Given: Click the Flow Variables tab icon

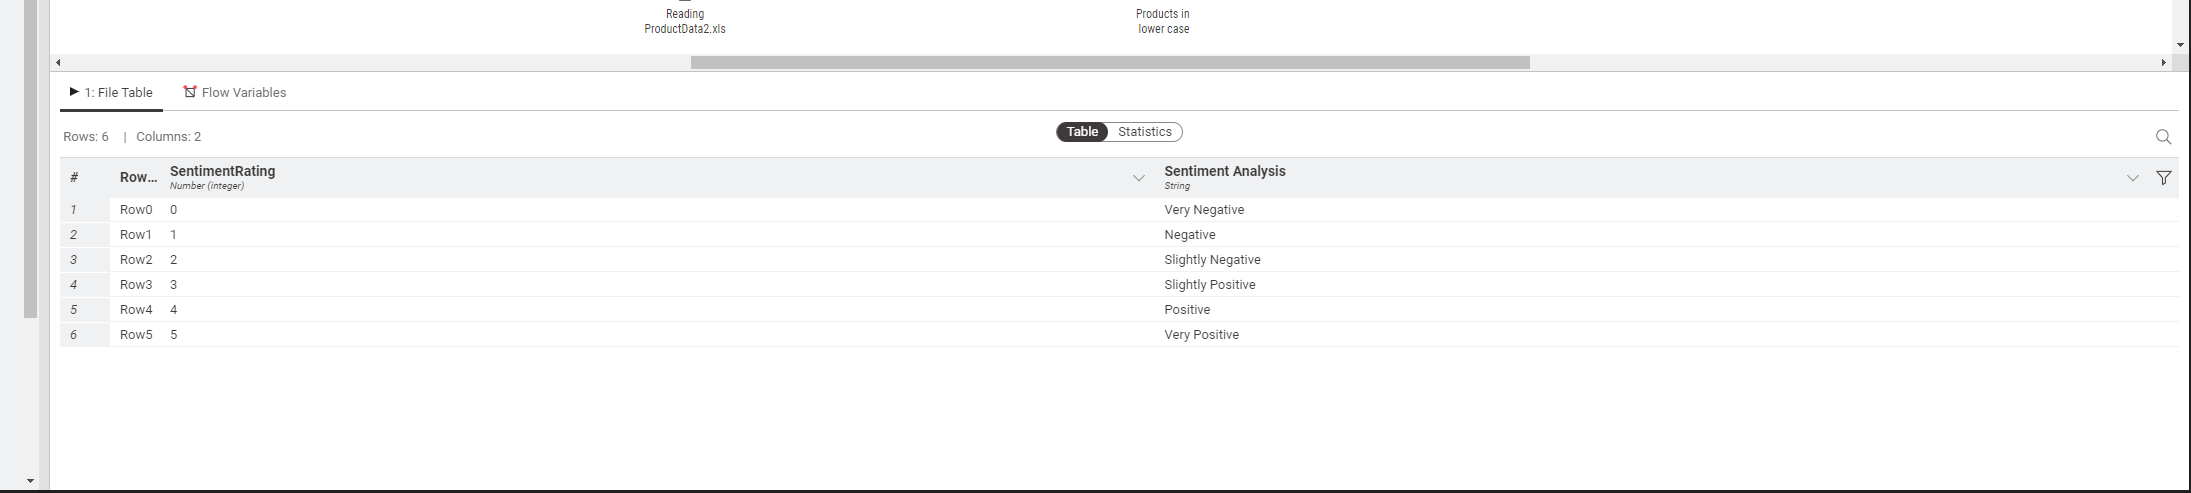Looking at the screenshot, I should [x=190, y=92].
